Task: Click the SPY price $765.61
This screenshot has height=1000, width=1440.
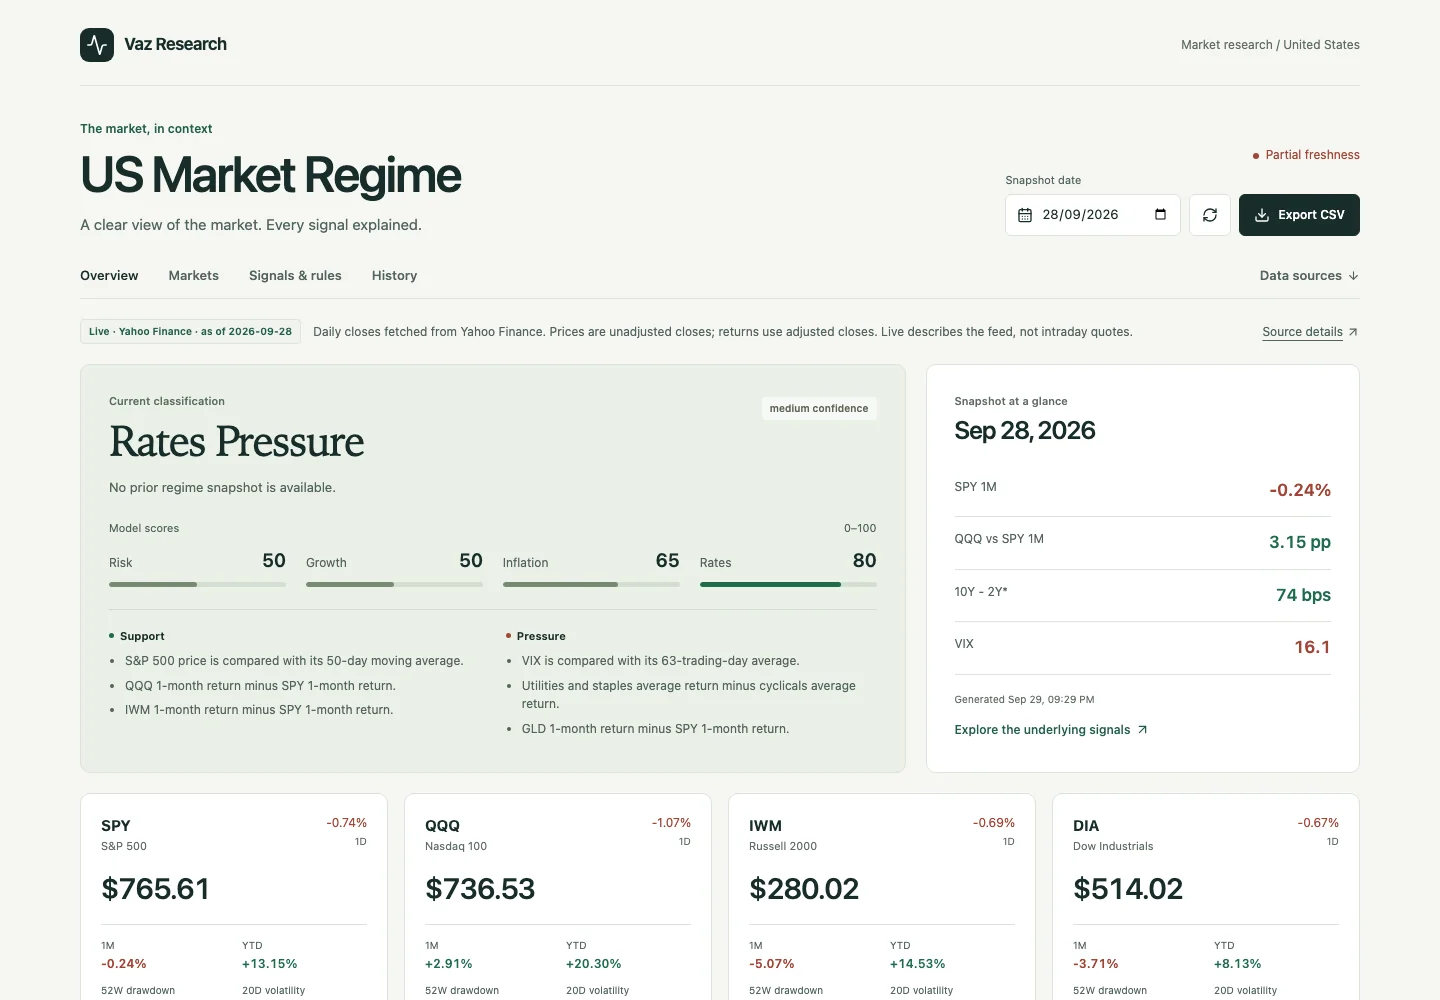Action: 155,889
